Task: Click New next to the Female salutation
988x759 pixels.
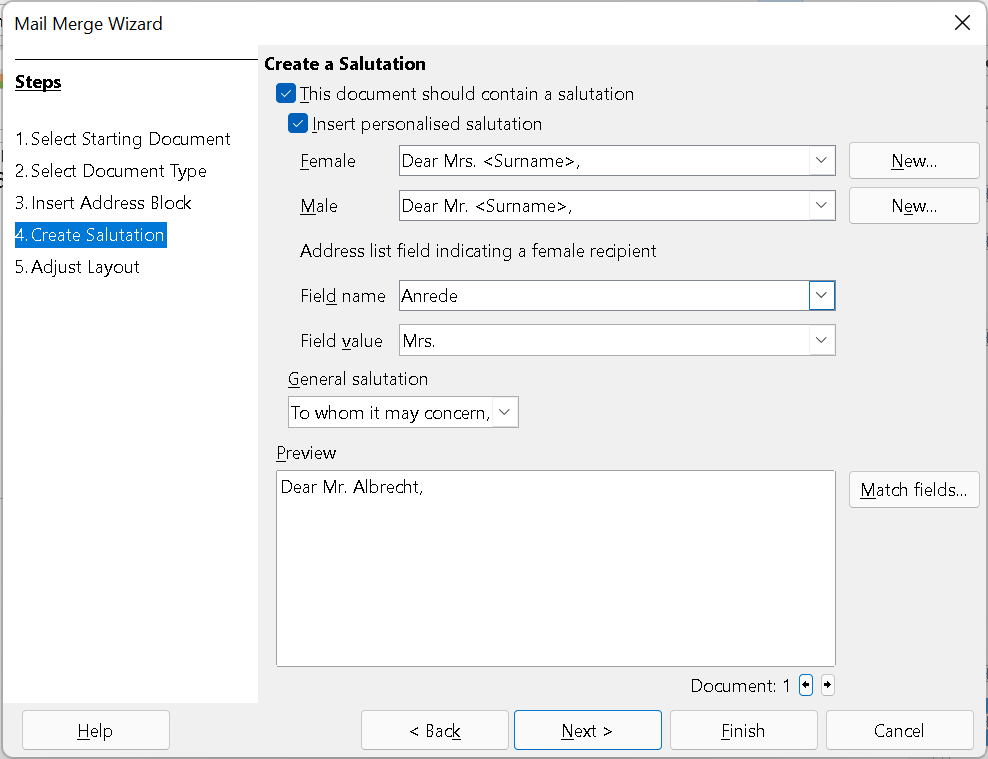Action: click(913, 160)
